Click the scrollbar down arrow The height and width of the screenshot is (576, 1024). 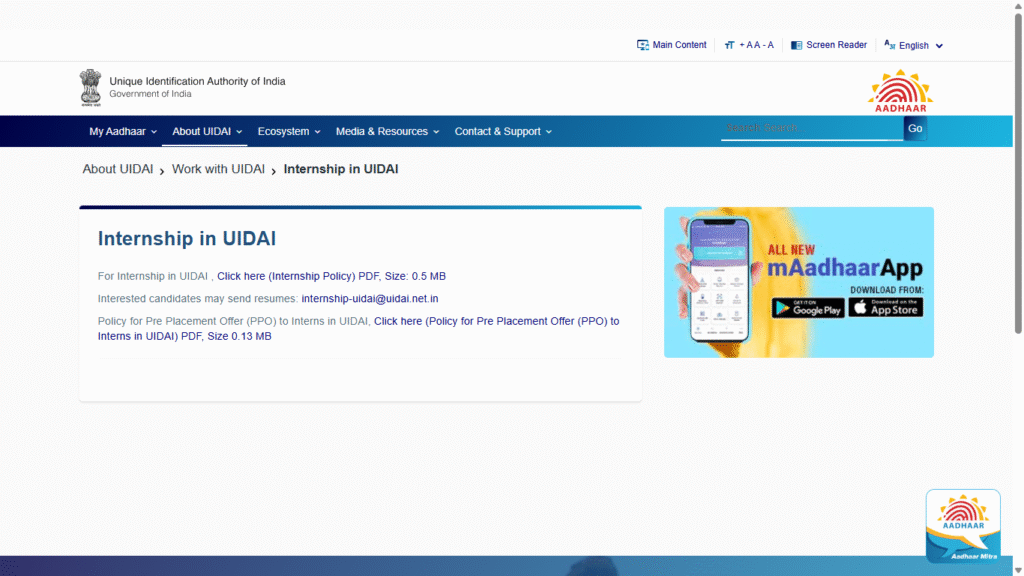(1018, 571)
